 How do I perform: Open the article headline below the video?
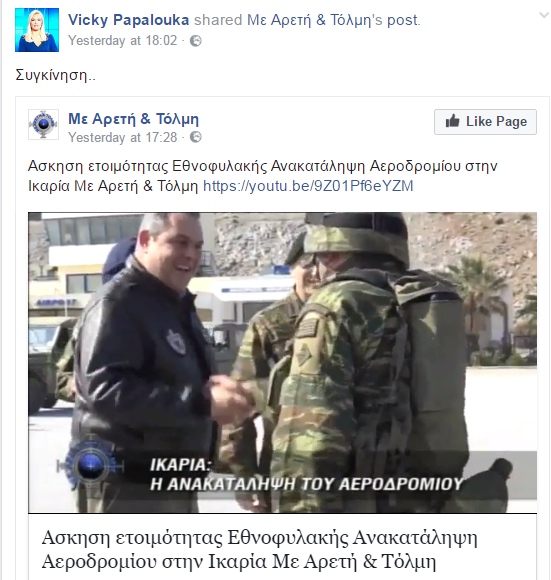pyautogui.click(x=259, y=550)
